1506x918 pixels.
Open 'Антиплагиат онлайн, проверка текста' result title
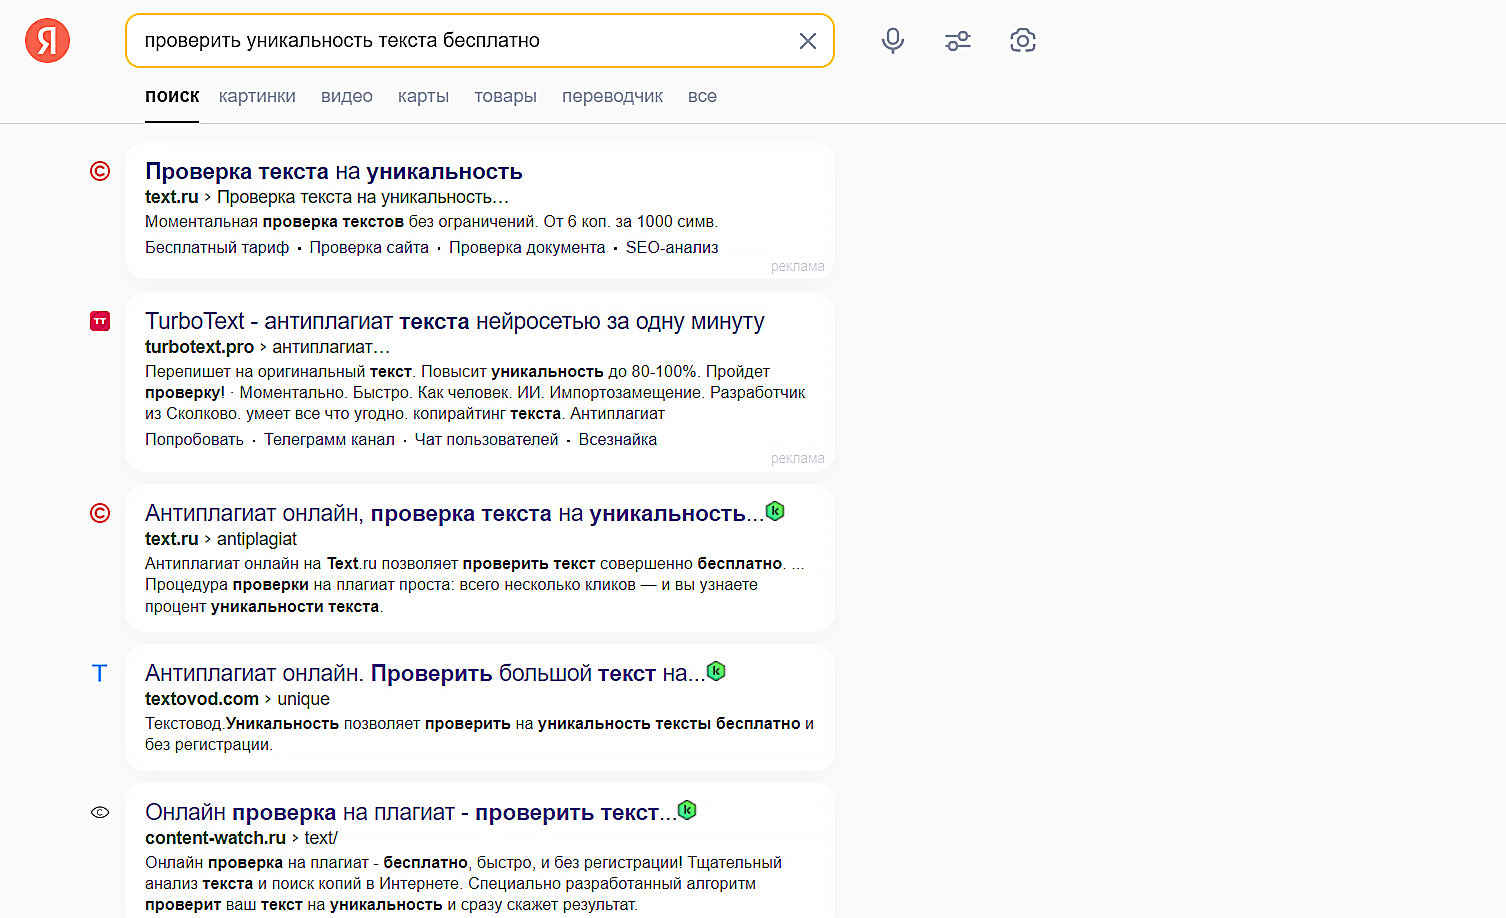click(454, 513)
